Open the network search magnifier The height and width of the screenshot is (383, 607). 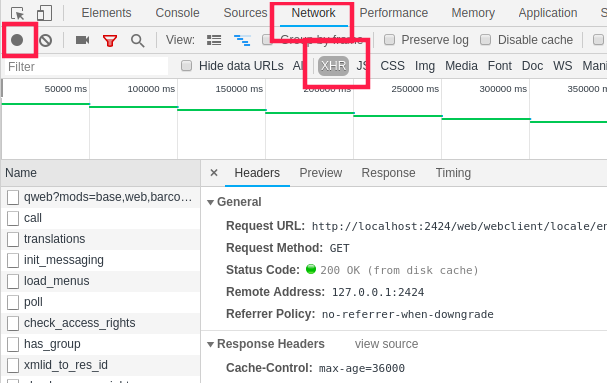(x=137, y=40)
